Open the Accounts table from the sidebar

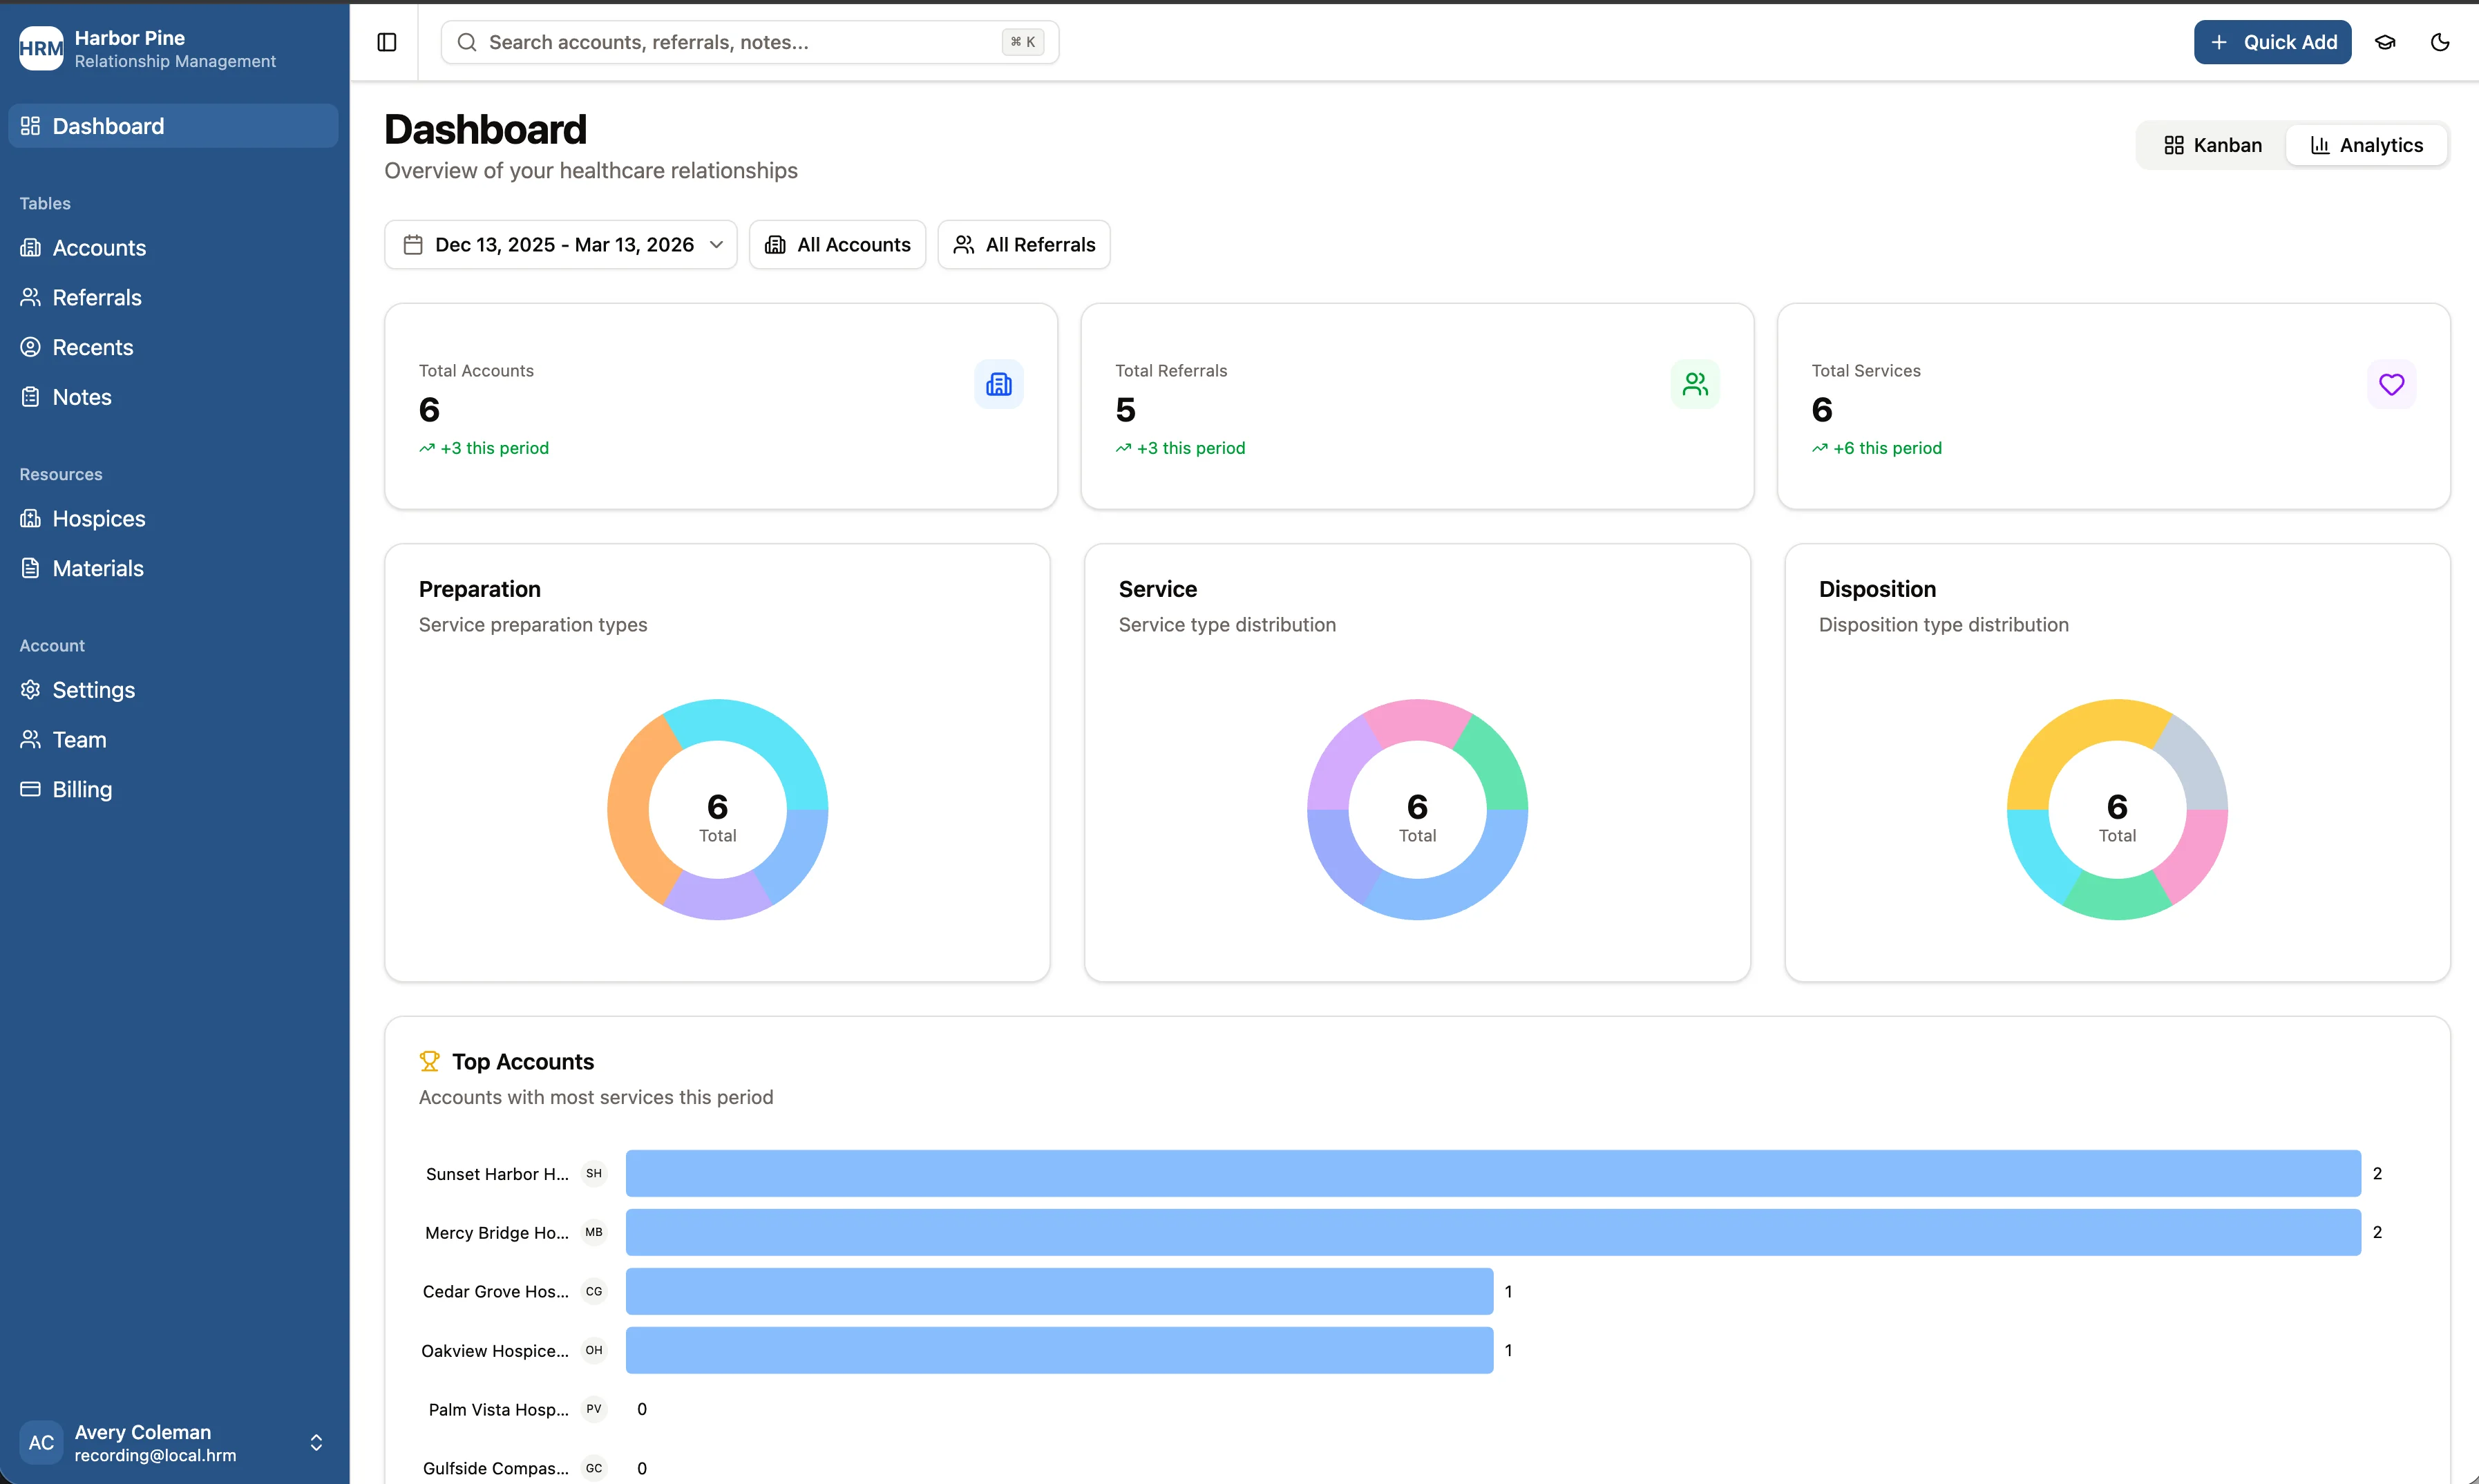point(100,247)
